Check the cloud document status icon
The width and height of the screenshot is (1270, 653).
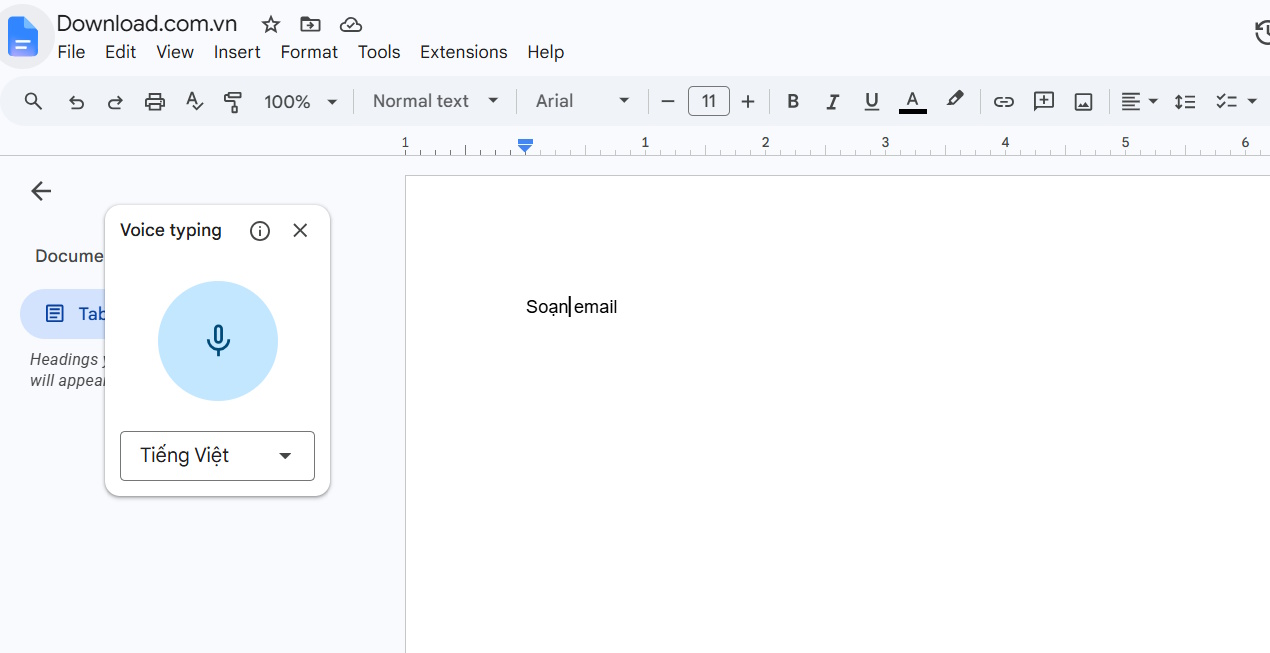351,24
